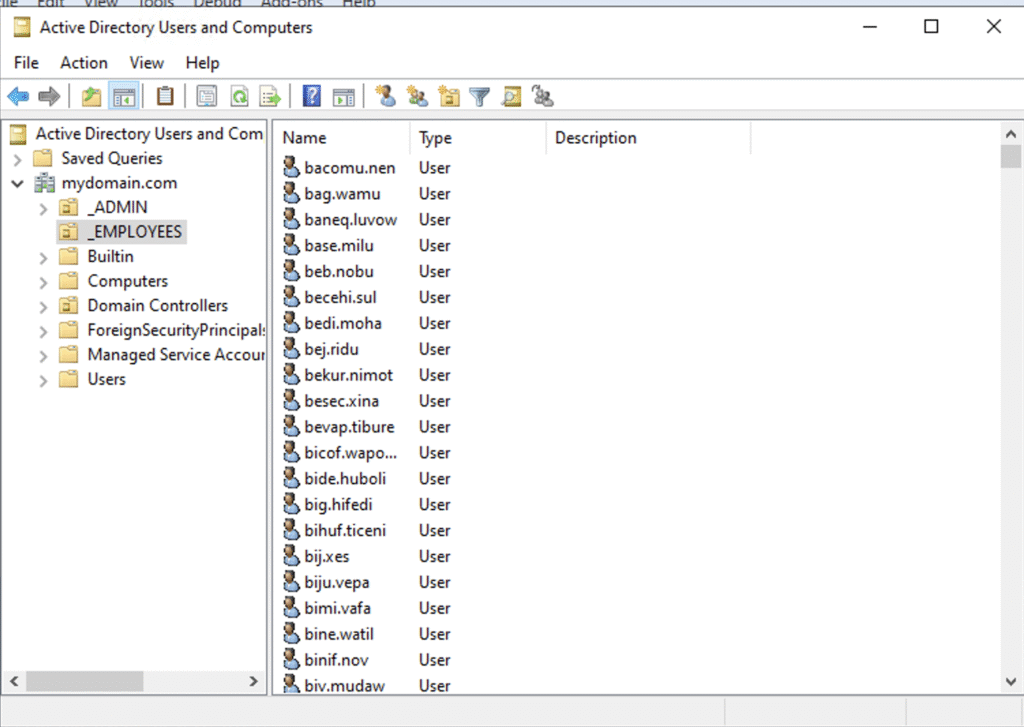Click the Create new group icon
This screenshot has height=727, width=1024.
(x=417, y=96)
